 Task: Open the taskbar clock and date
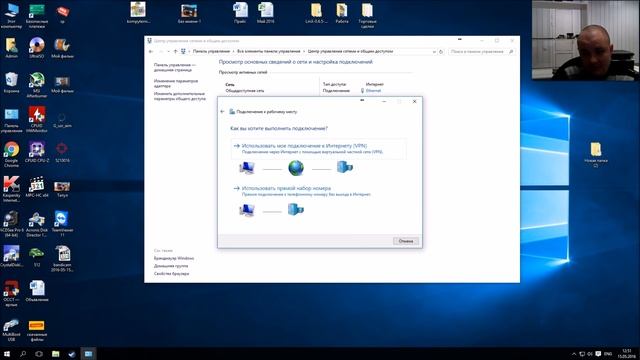[x=627, y=354]
